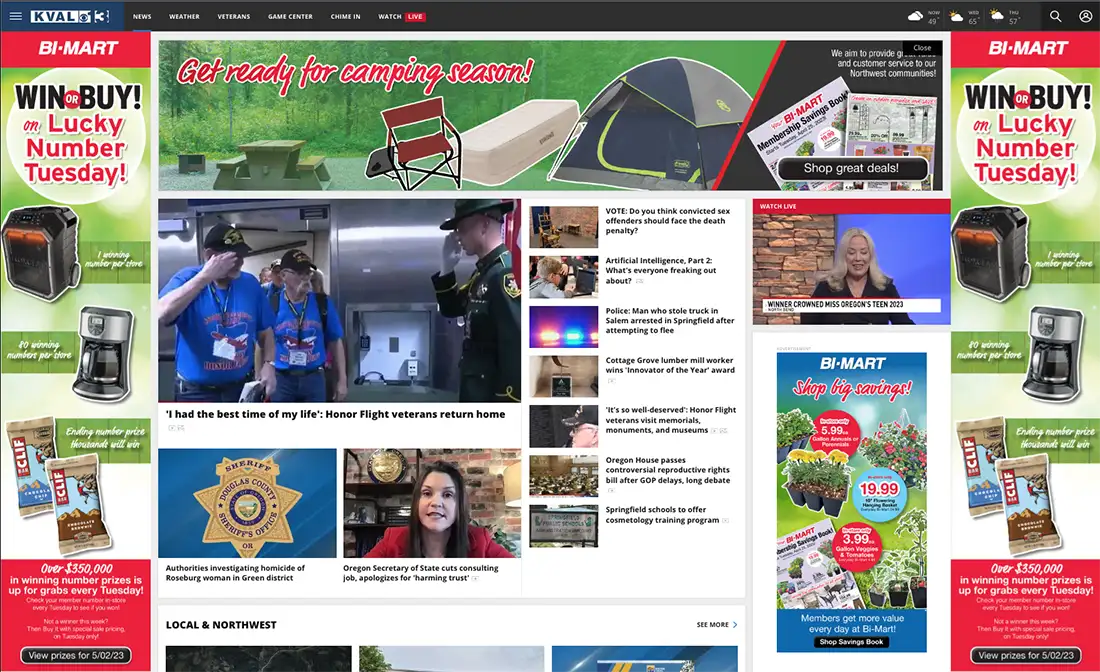Open Oregon House reproductive rights bill headline
Screen dimensions: 1100x672
[668, 470]
